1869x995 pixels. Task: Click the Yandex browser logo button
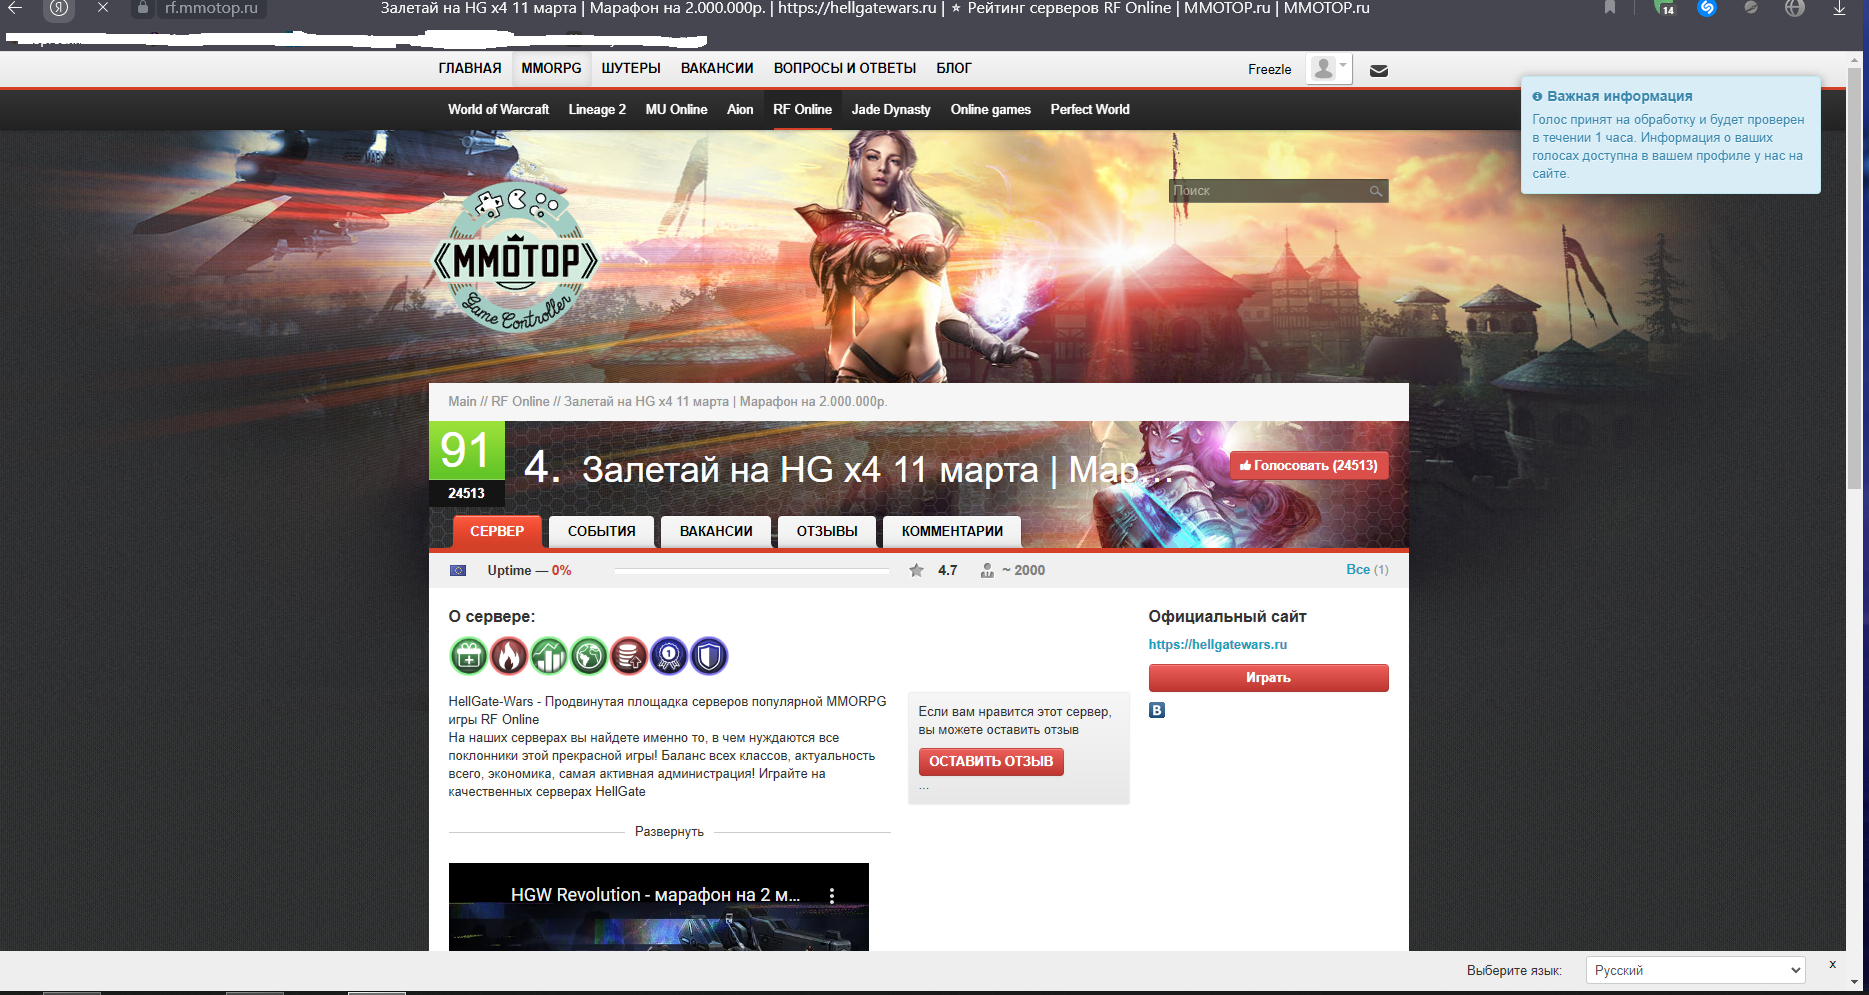pos(59,9)
